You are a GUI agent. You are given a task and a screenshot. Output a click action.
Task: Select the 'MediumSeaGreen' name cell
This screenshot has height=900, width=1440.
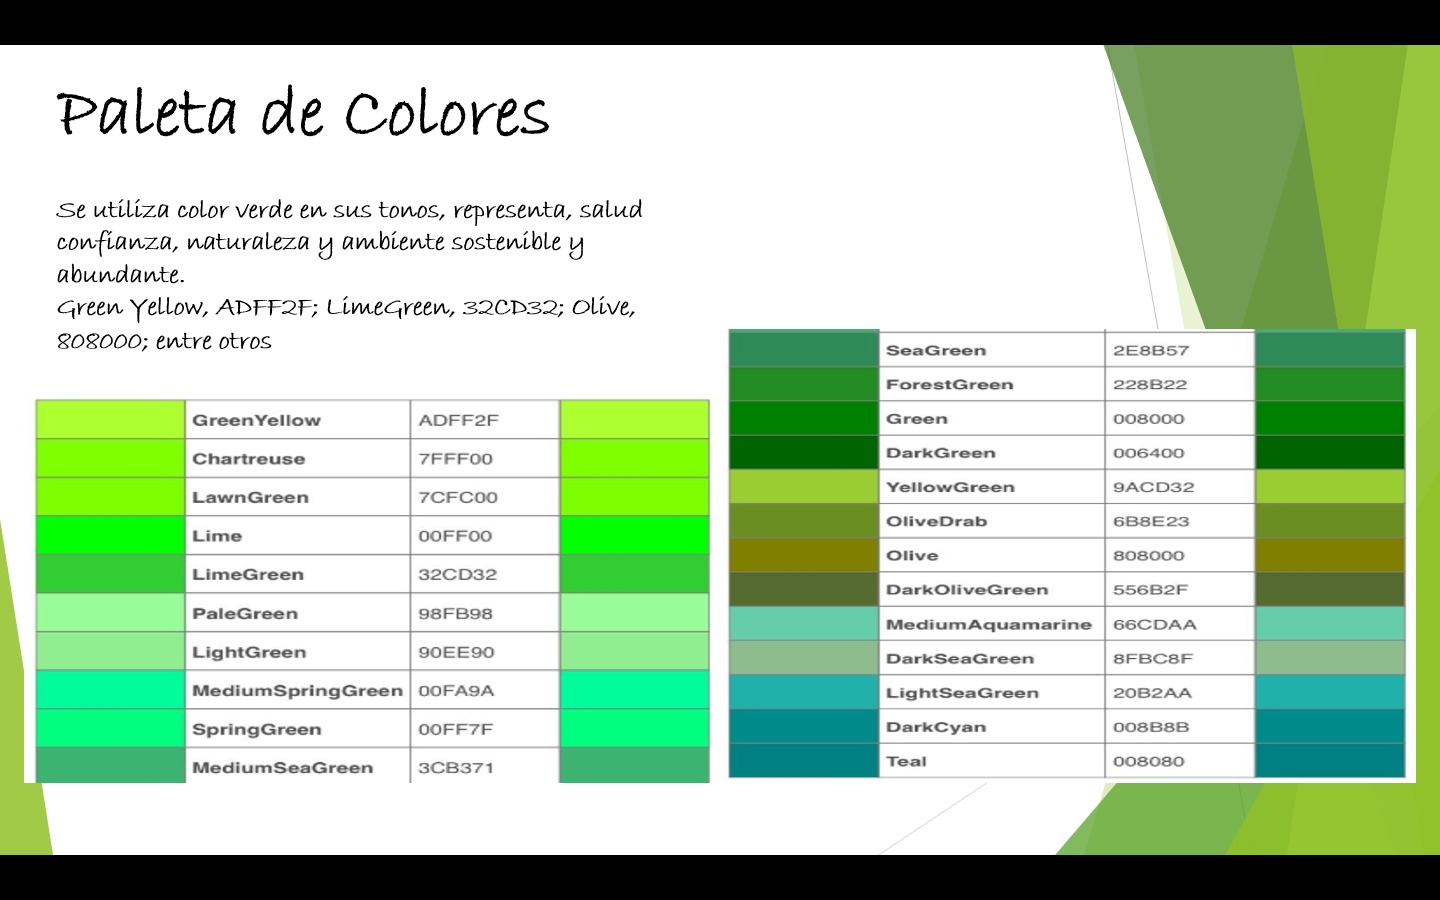[x=298, y=766]
